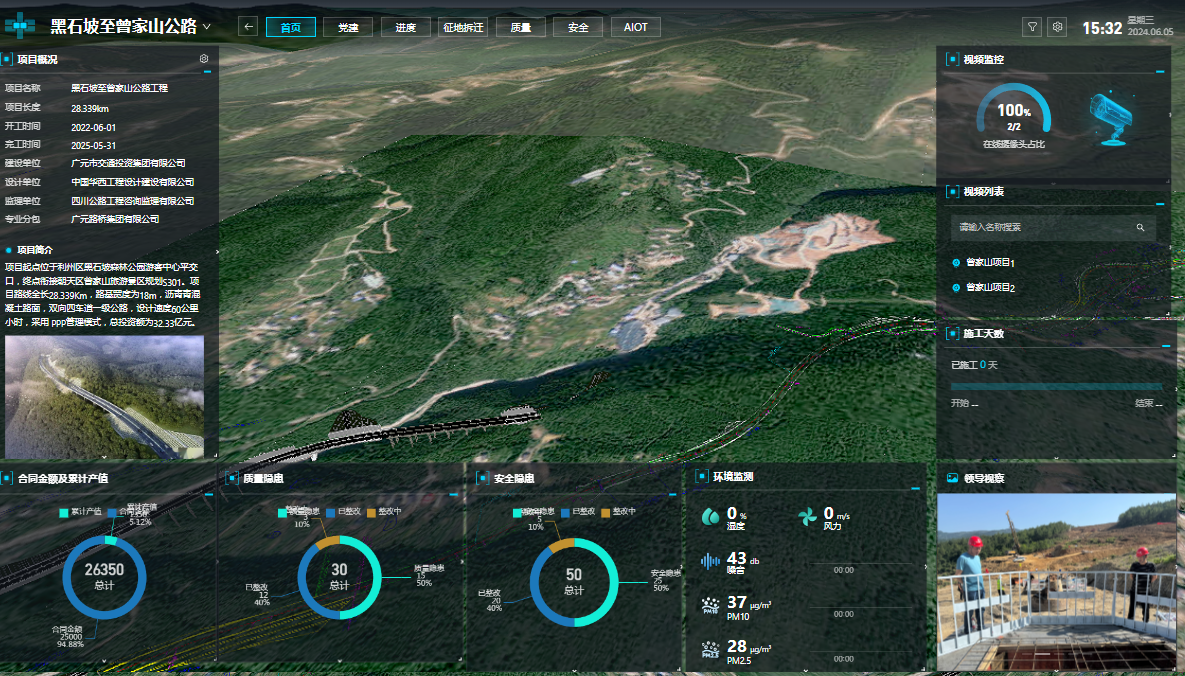Image resolution: width=1185 pixels, height=676 pixels.
Task: Click the search magnifier in 视频列表
Action: pos(1140,228)
